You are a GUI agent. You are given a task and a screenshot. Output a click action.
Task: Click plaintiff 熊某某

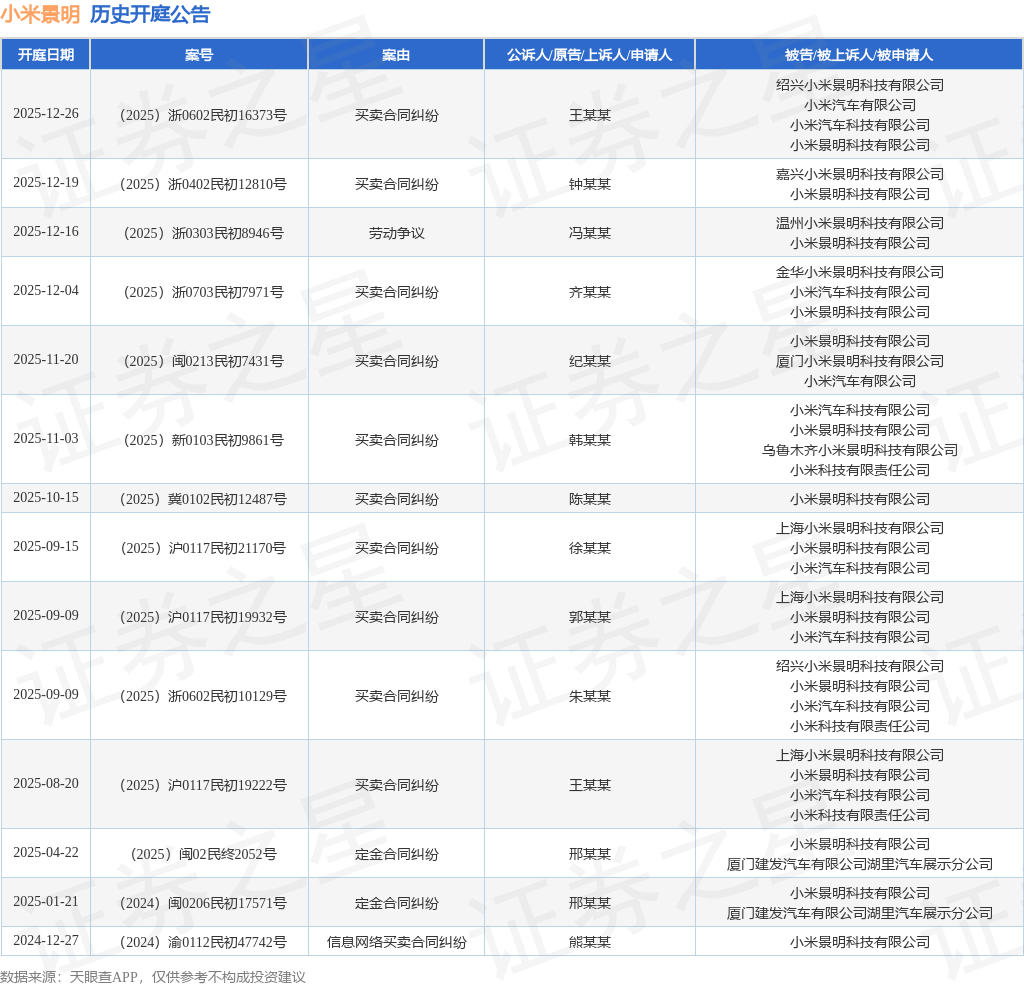(590, 942)
